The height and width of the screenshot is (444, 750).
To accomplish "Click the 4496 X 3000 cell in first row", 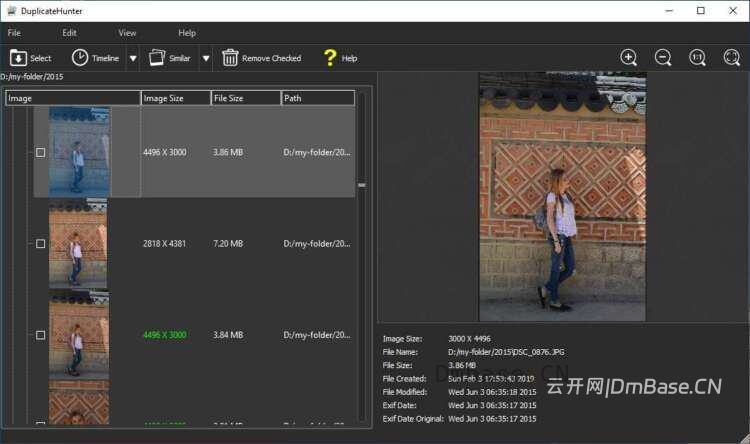I will point(165,152).
